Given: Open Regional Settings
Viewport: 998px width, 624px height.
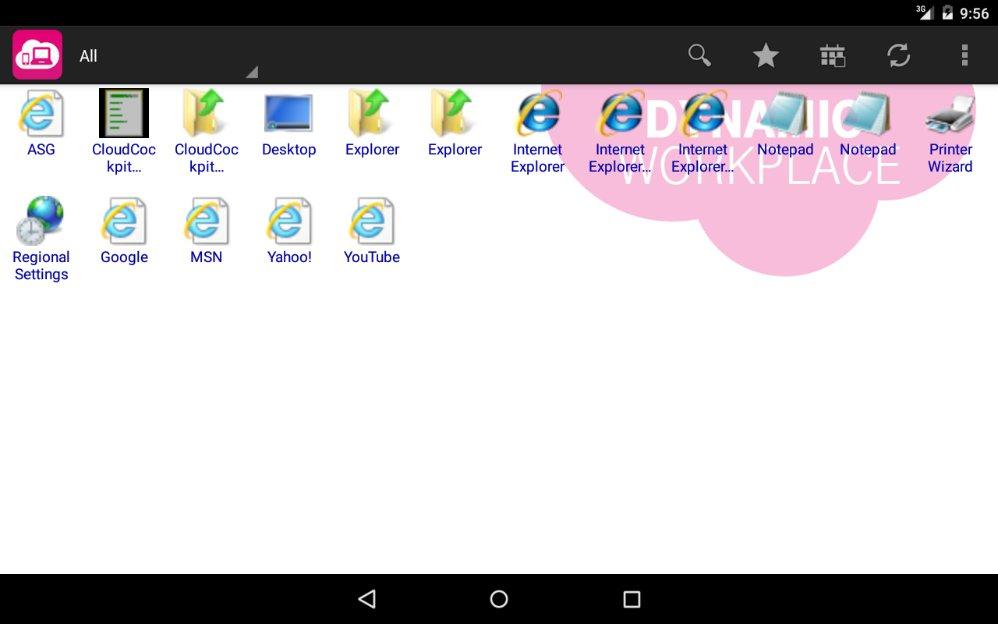Looking at the screenshot, I should (x=41, y=239).
